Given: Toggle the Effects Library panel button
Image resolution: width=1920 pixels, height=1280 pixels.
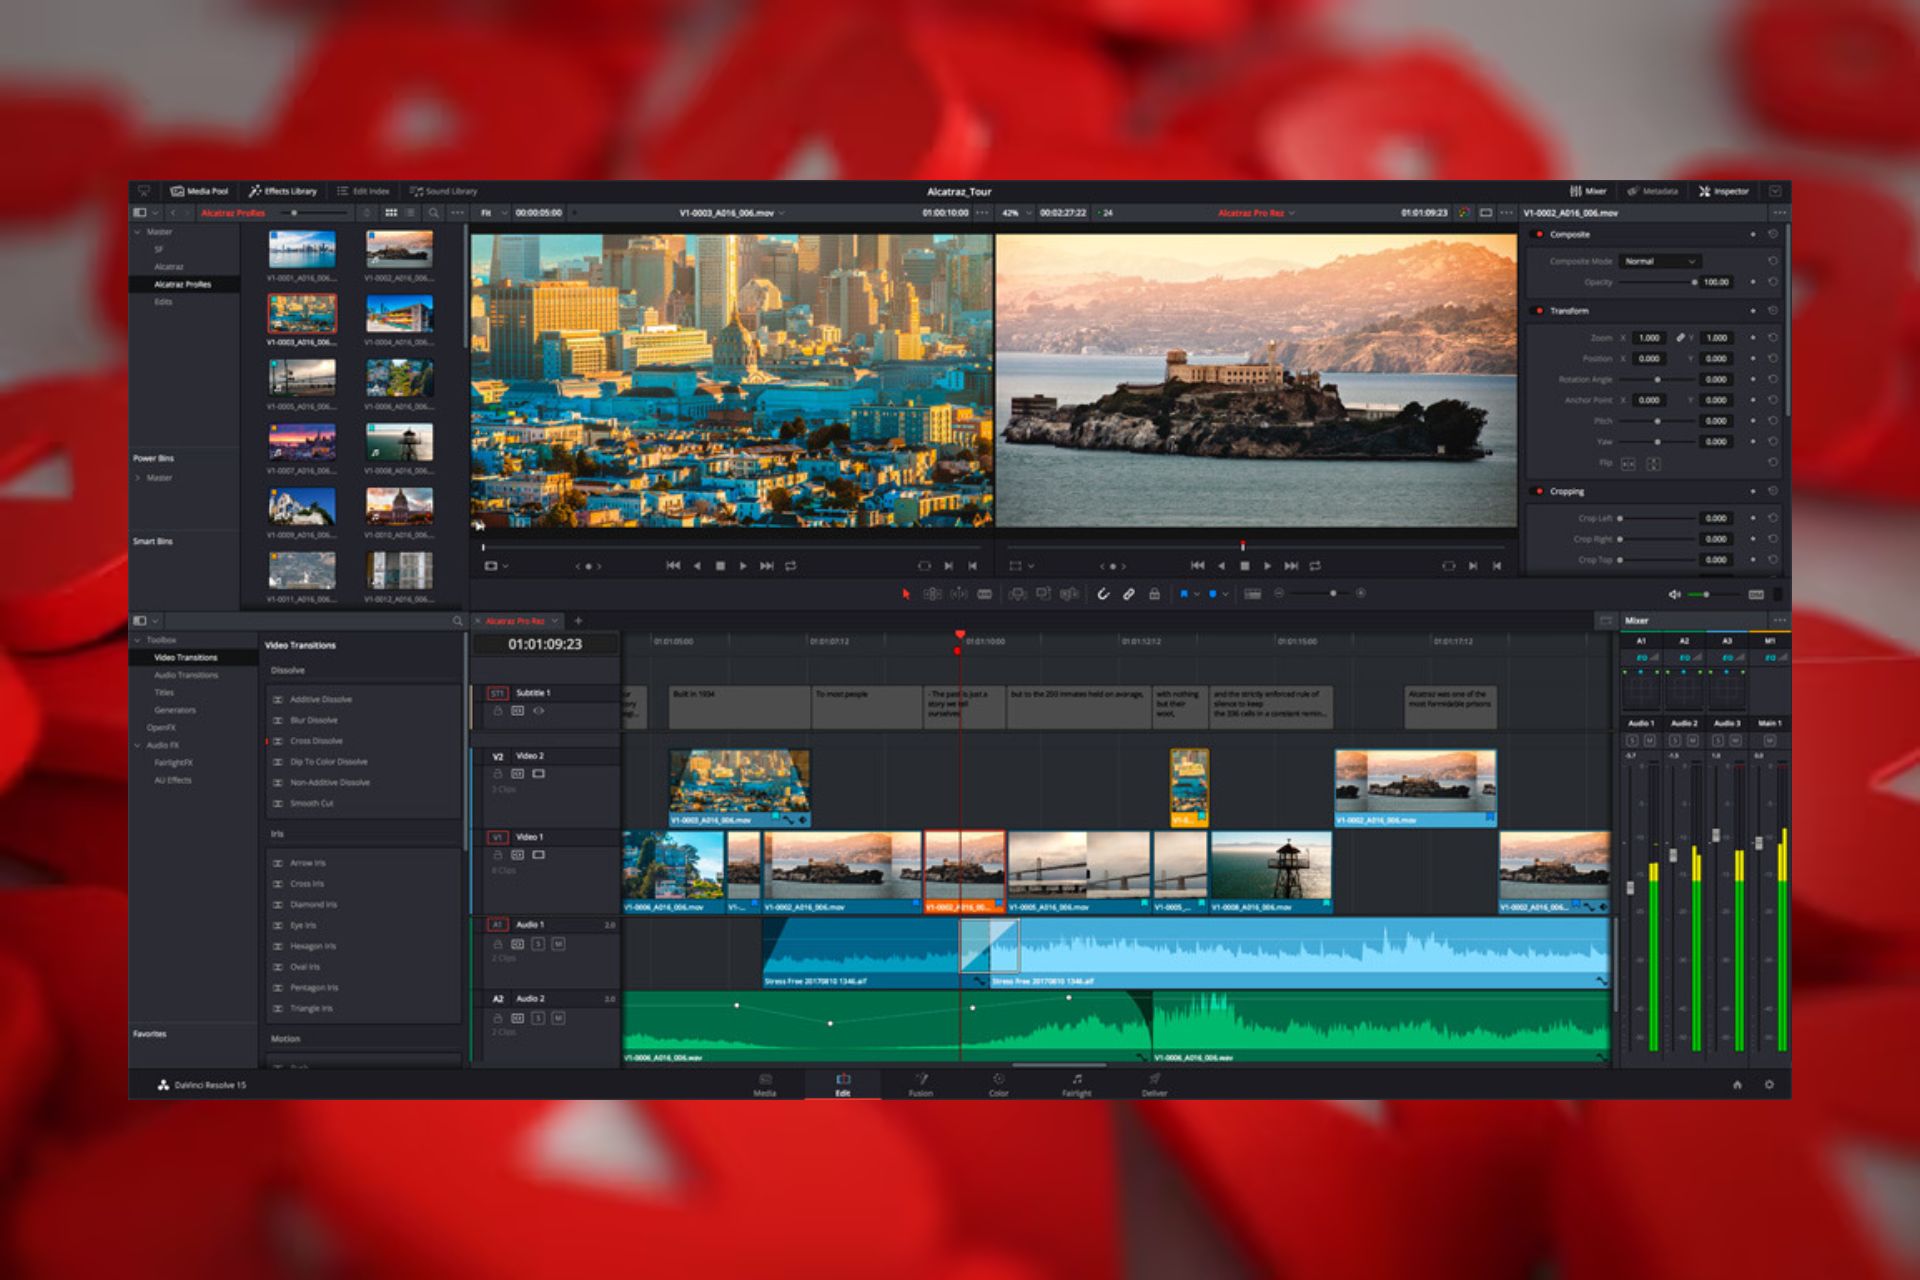Looking at the screenshot, I should point(283,191).
